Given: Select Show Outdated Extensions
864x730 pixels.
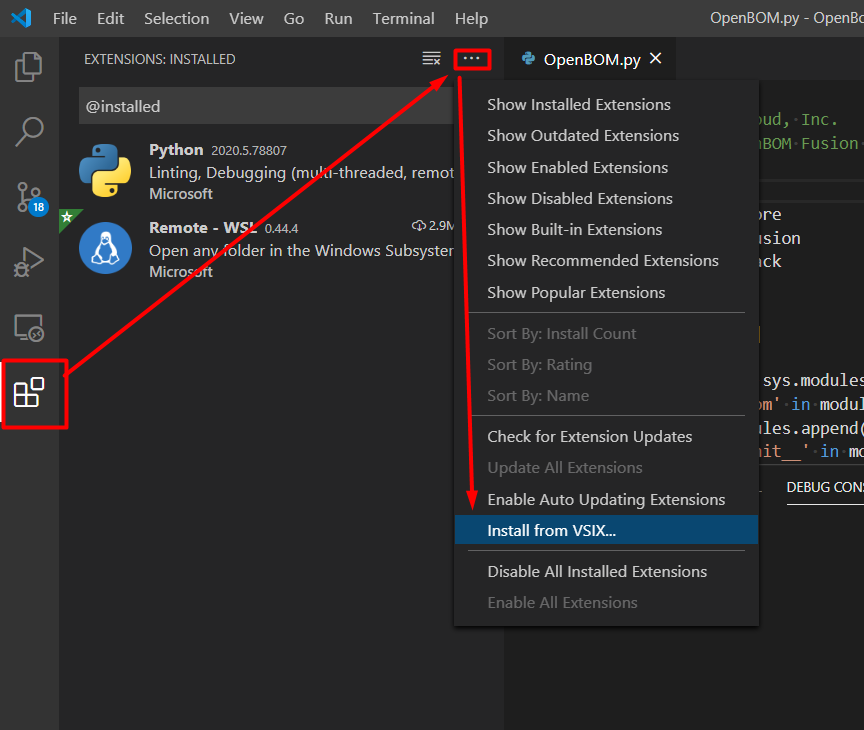Looking at the screenshot, I should (582, 135).
